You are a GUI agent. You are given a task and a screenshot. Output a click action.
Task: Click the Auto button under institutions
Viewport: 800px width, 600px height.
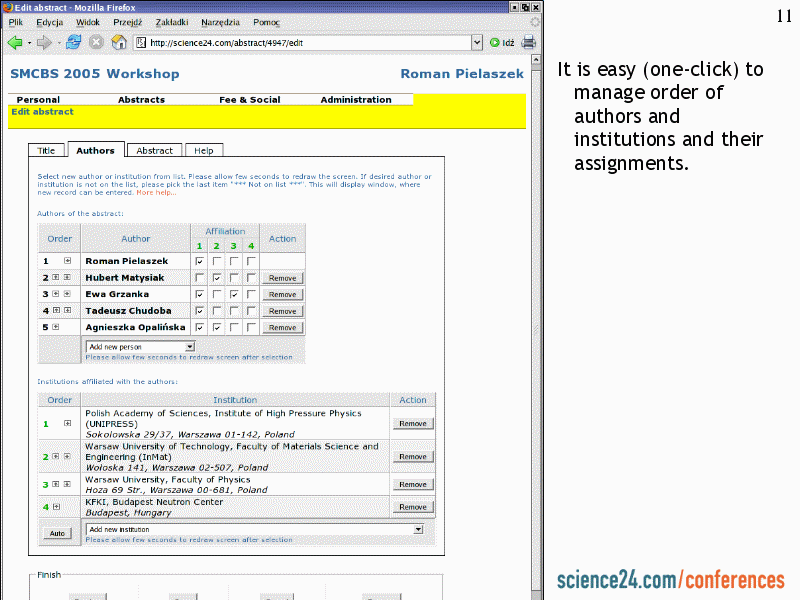pos(57,533)
